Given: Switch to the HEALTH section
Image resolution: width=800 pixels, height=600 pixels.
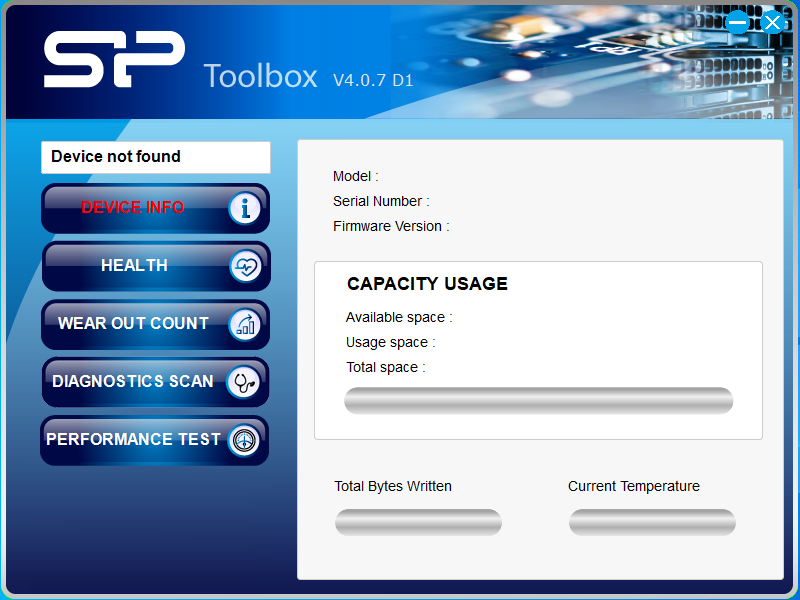Looking at the screenshot, I should (156, 266).
